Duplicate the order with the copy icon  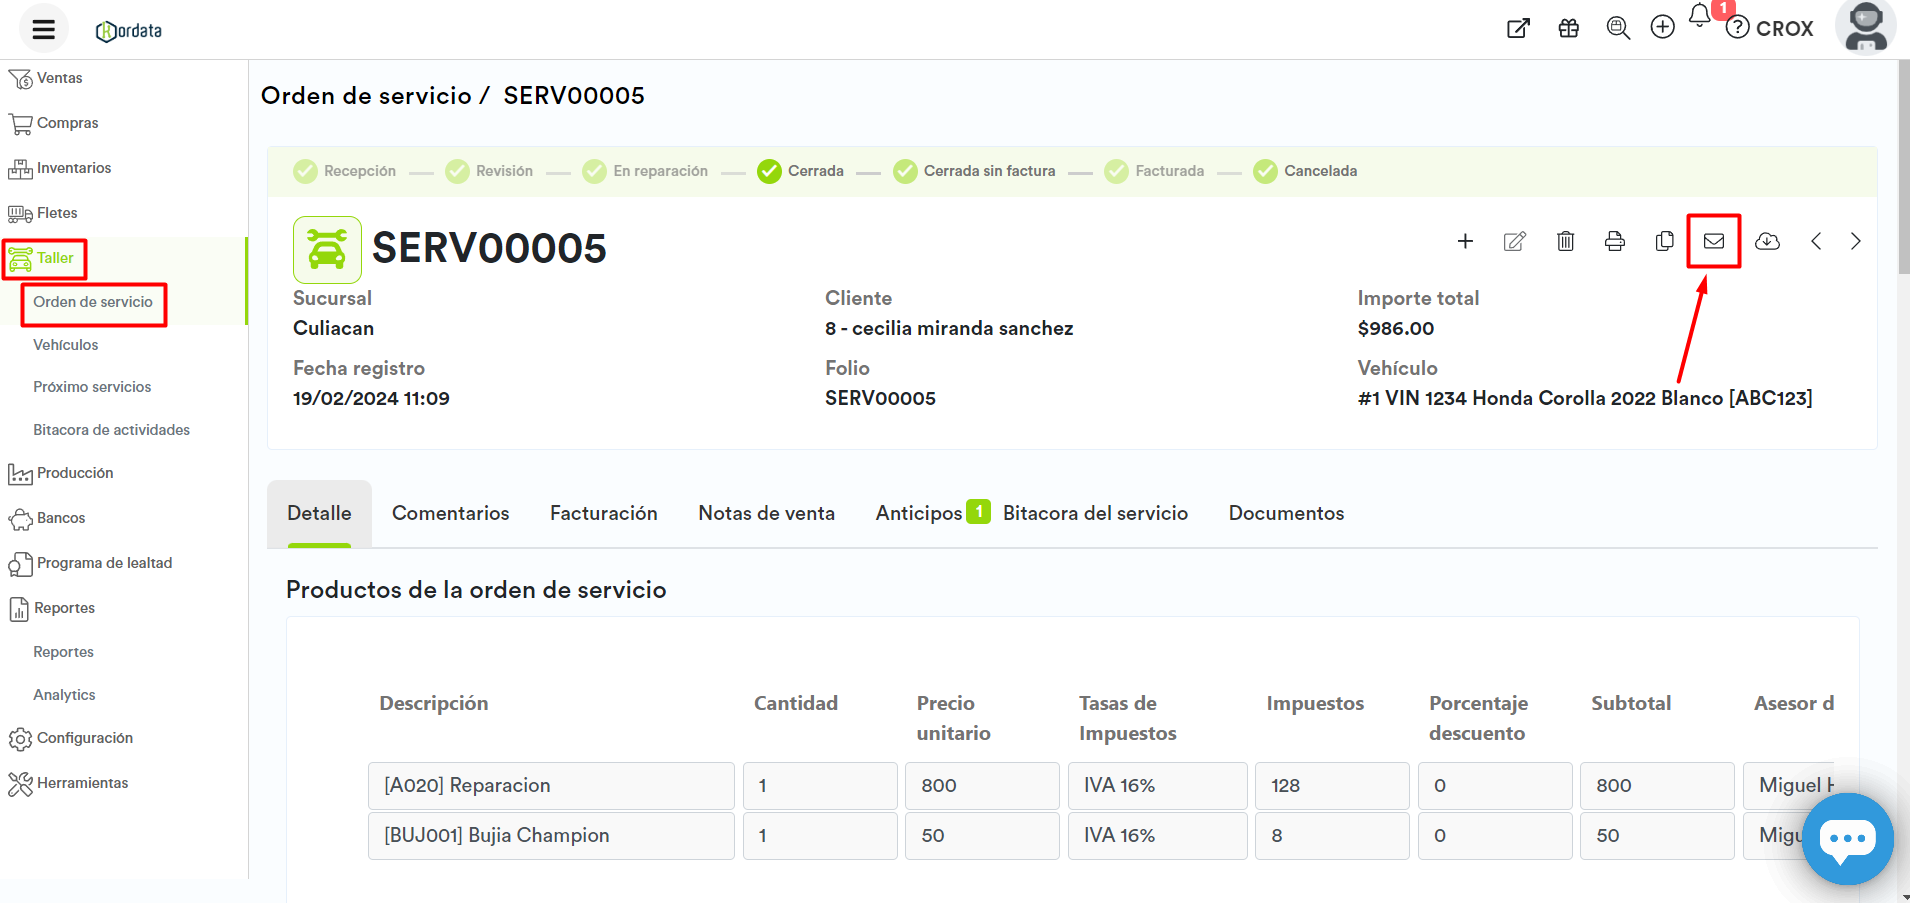pos(1663,241)
